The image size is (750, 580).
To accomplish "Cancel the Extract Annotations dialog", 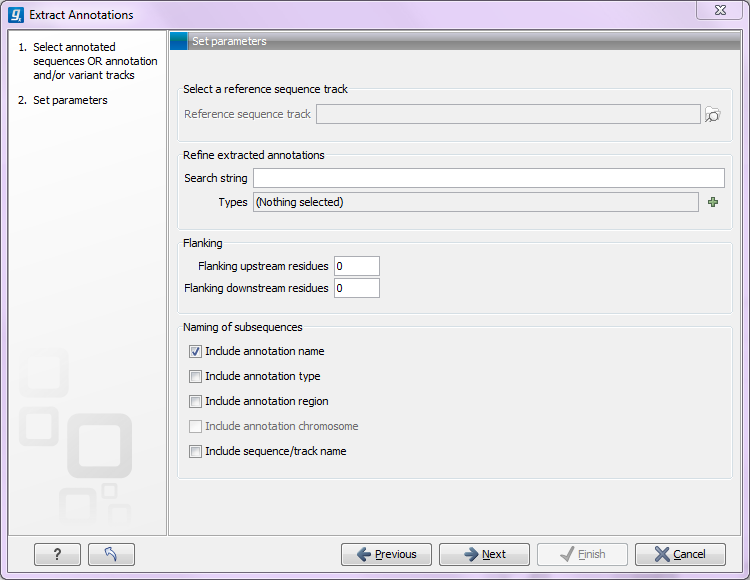I will pyautogui.click(x=680, y=554).
